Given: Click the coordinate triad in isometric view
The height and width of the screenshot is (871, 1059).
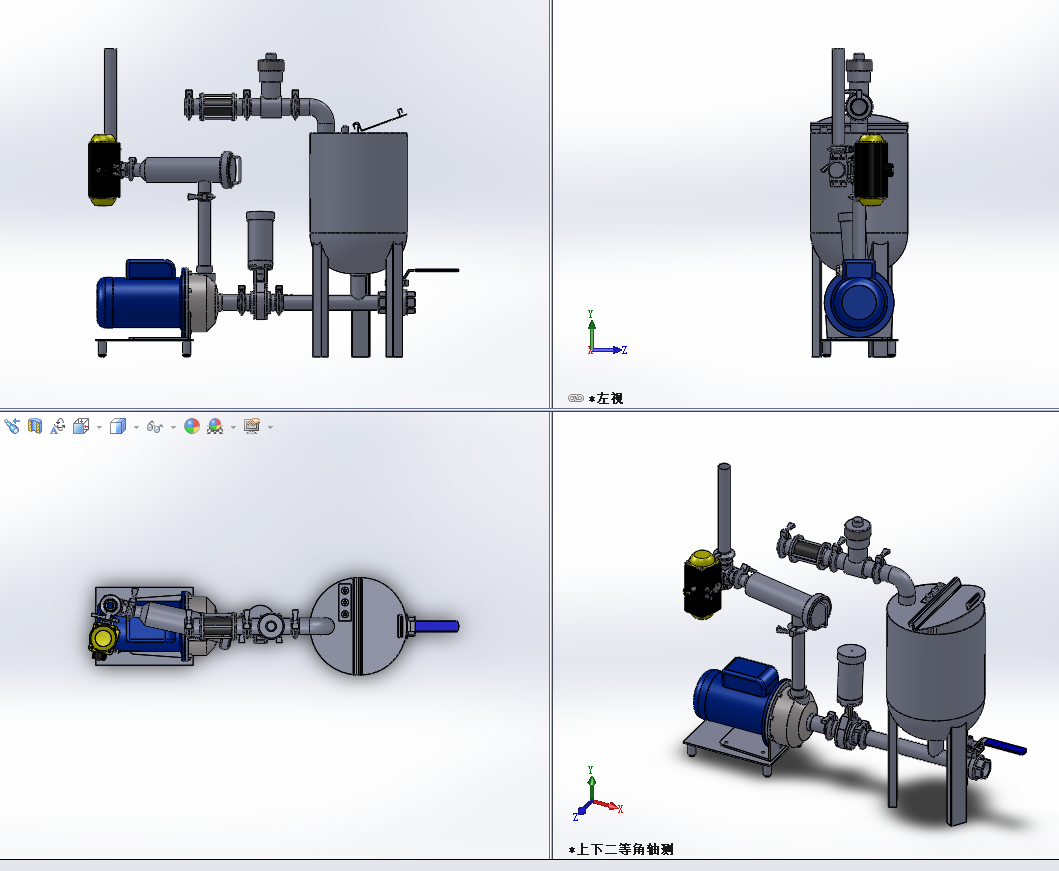Looking at the screenshot, I should pyautogui.click(x=598, y=793).
